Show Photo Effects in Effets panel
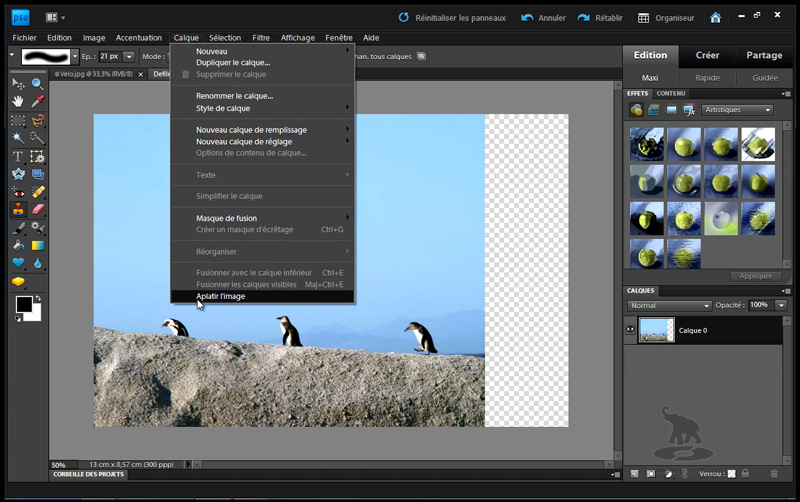This screenshot has width=800, height=502. [x=671, y=110]
